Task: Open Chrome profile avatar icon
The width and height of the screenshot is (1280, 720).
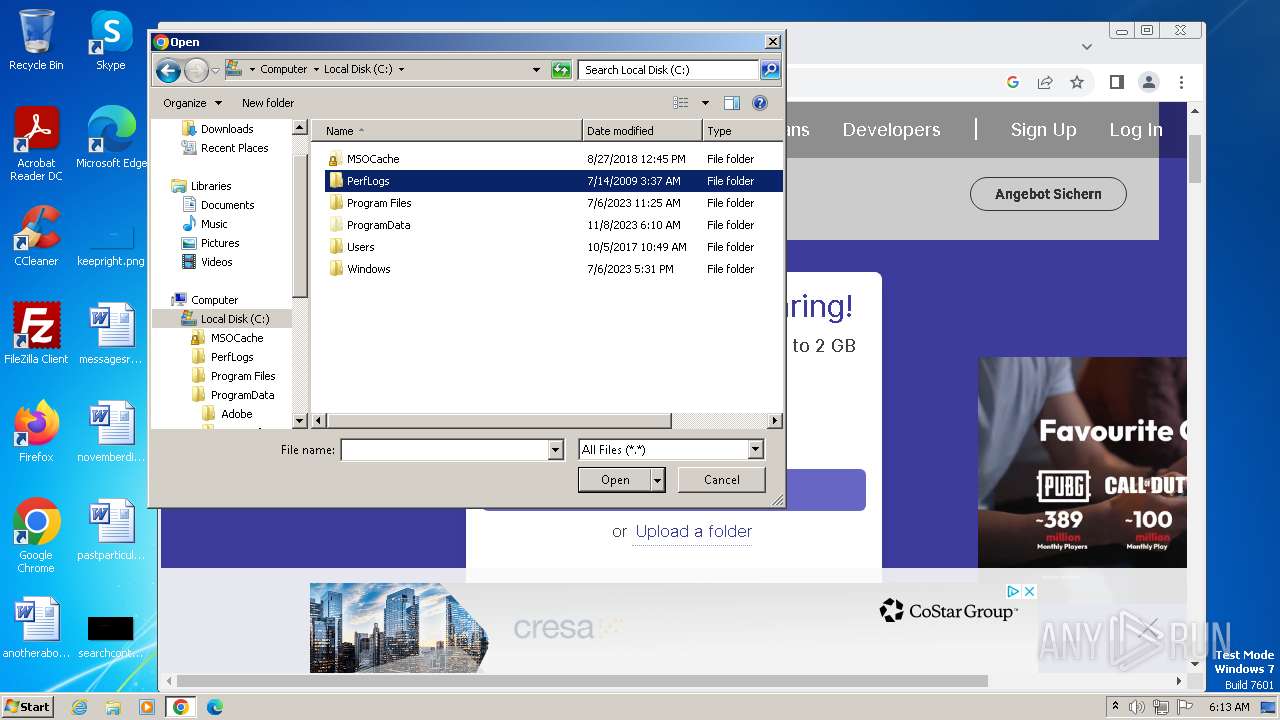Action: point(1149,82)
